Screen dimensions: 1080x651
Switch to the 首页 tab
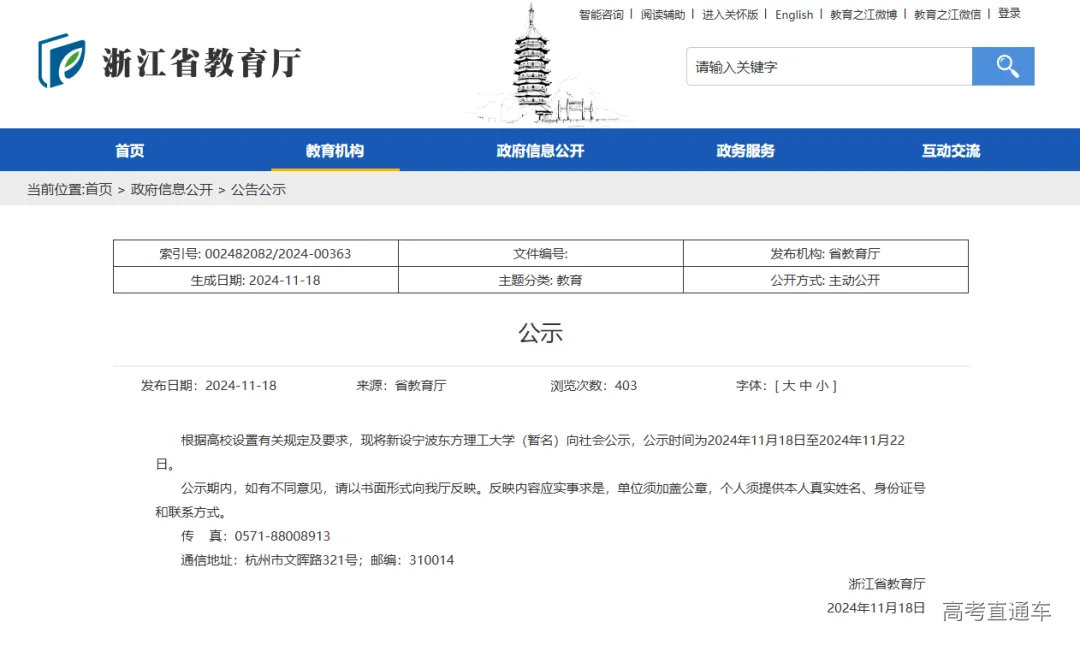click(131, 150)
